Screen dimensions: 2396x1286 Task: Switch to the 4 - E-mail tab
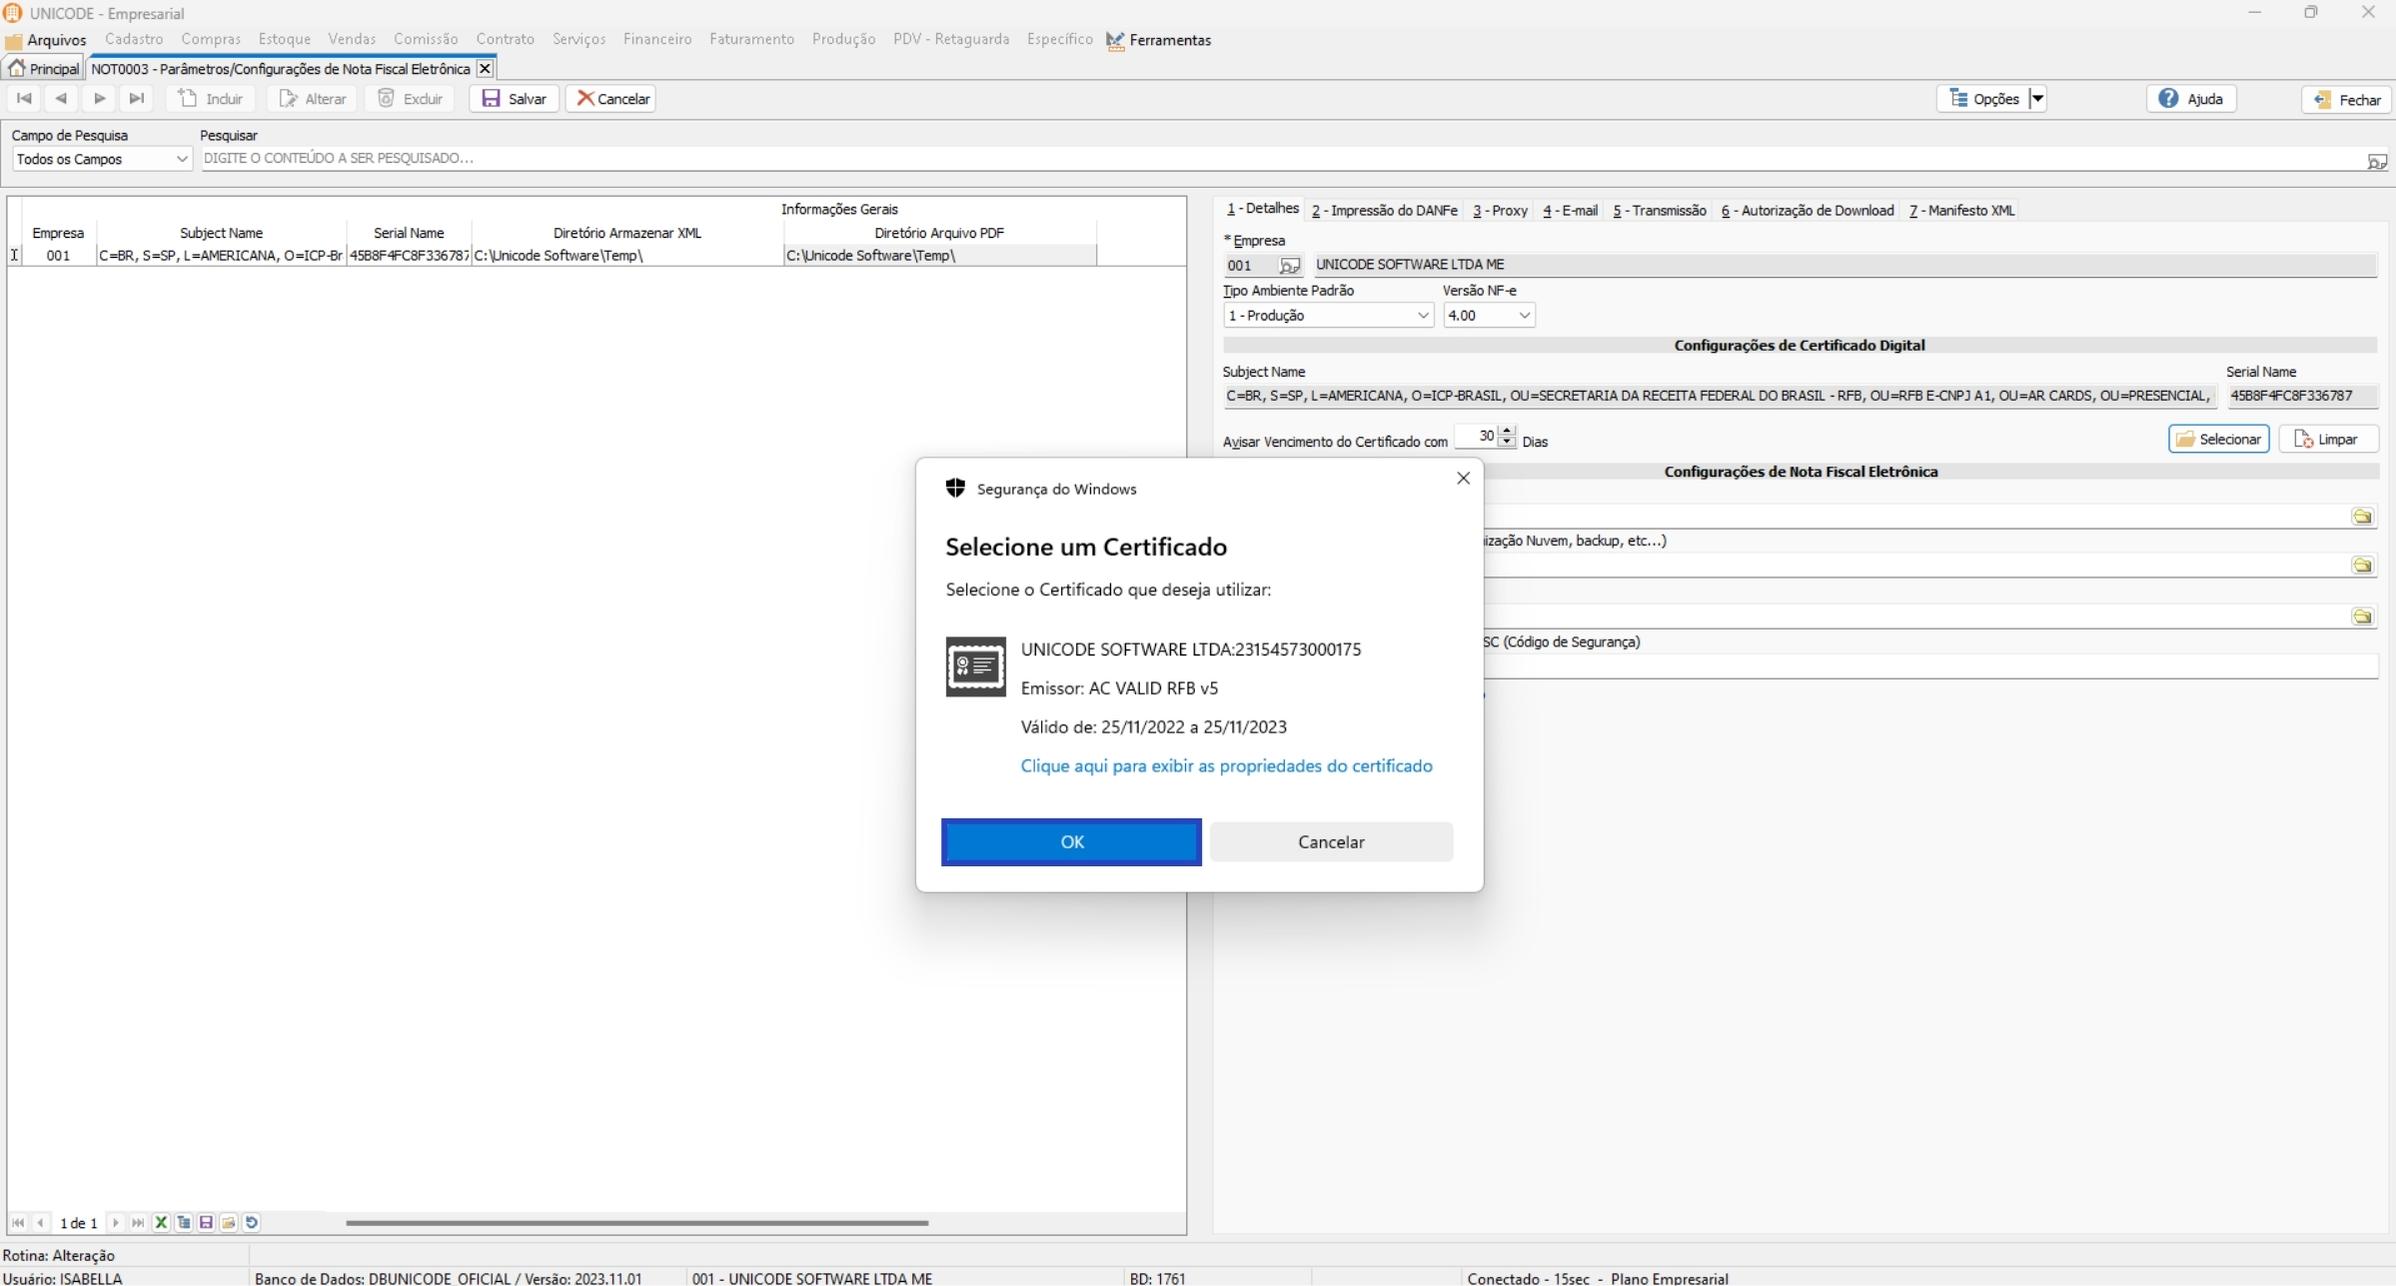tap(1569, 210)
